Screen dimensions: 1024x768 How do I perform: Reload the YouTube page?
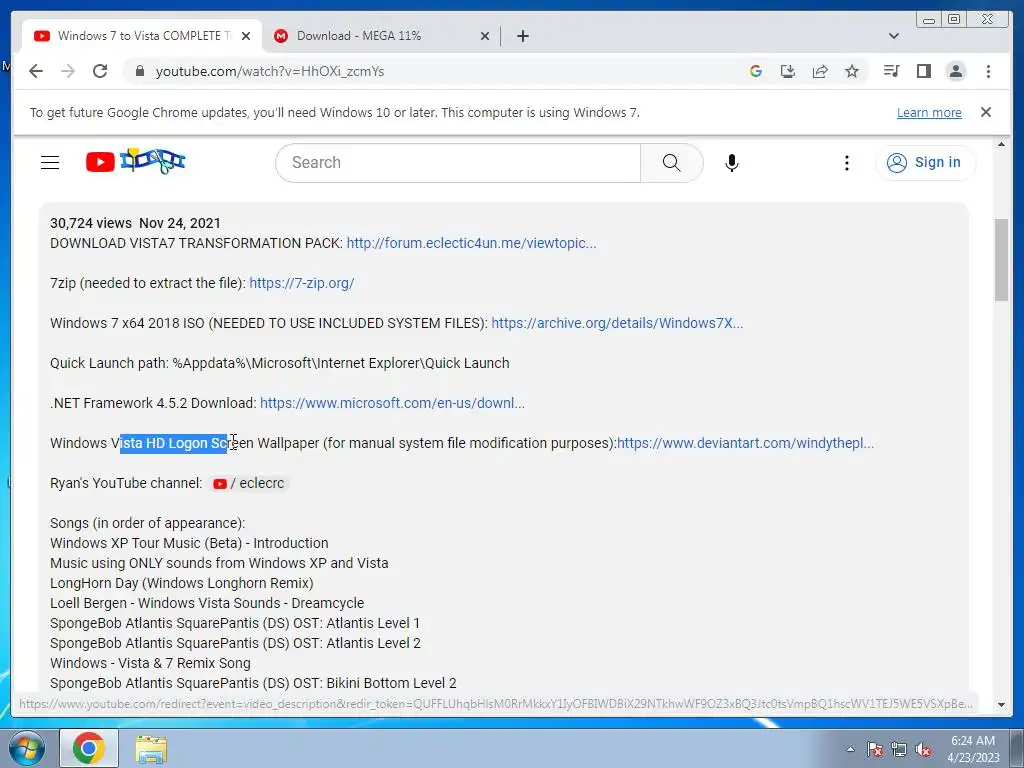click(100, 71)
